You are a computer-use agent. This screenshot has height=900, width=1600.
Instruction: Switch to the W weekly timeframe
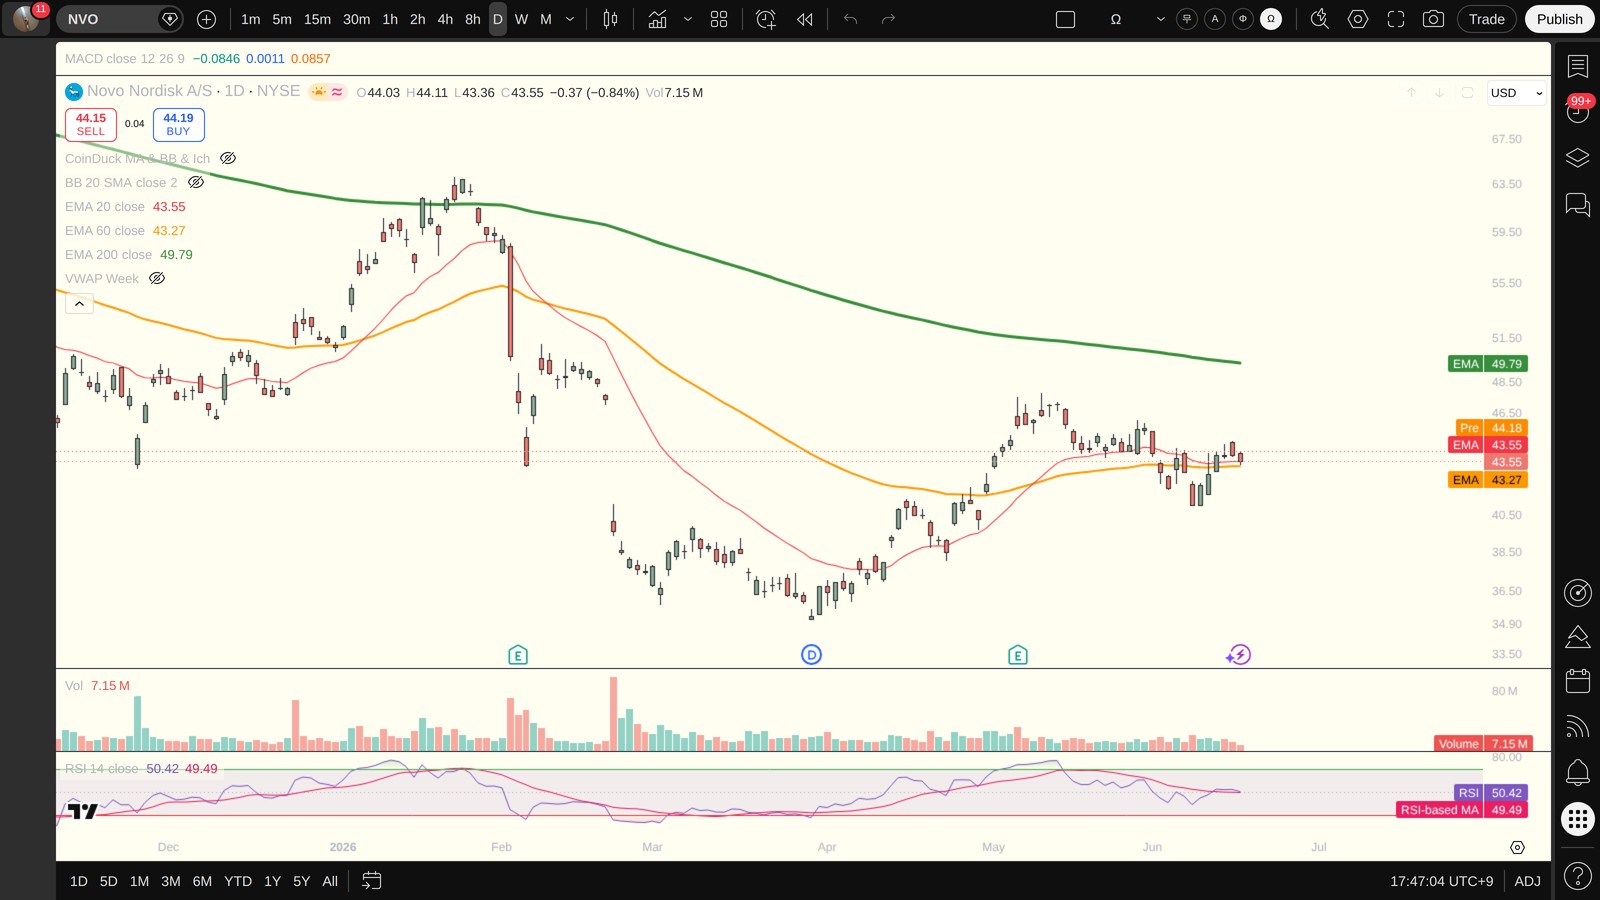click(x=521, y=19)
